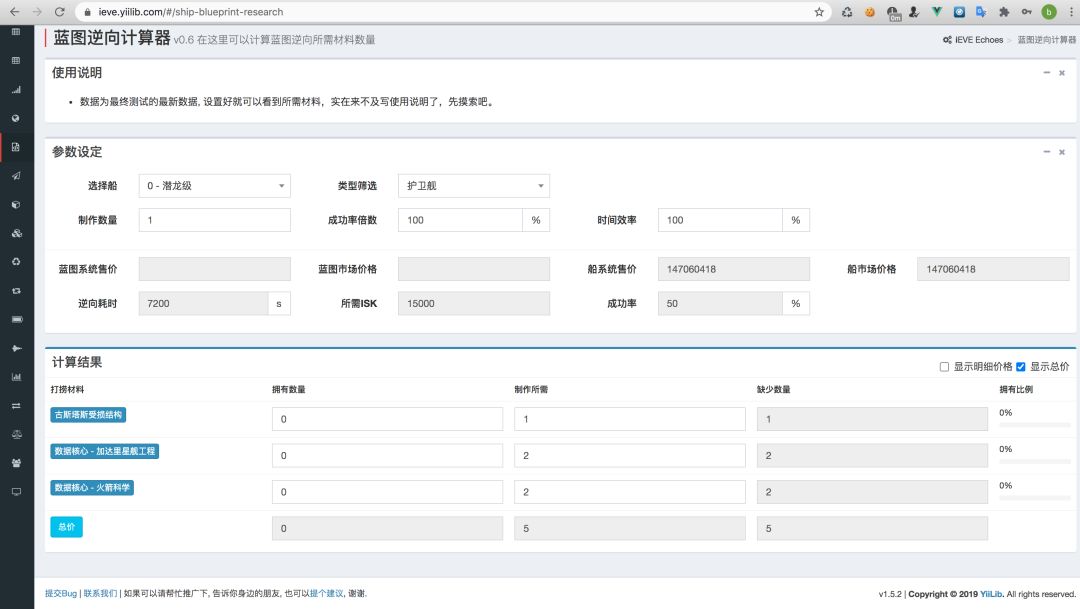
Task: Click the paper plane sidebar icon
Action: pos(16,176)
